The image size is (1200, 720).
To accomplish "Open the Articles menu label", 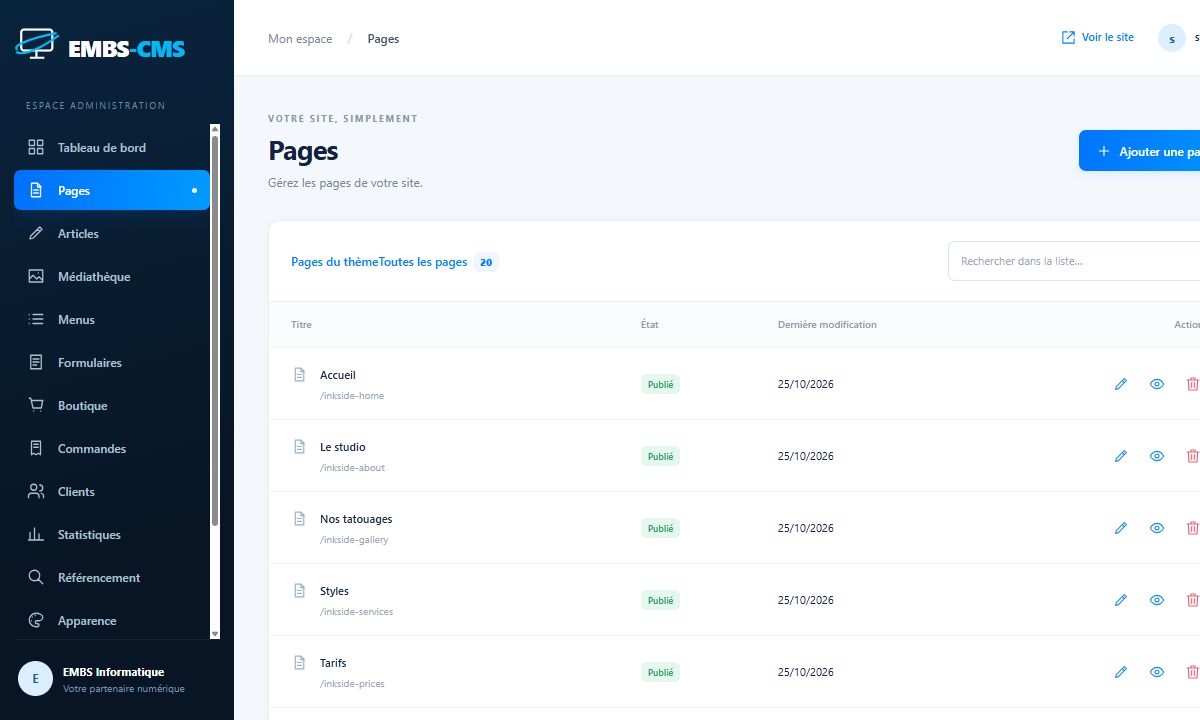I will [x=78, y=233].
